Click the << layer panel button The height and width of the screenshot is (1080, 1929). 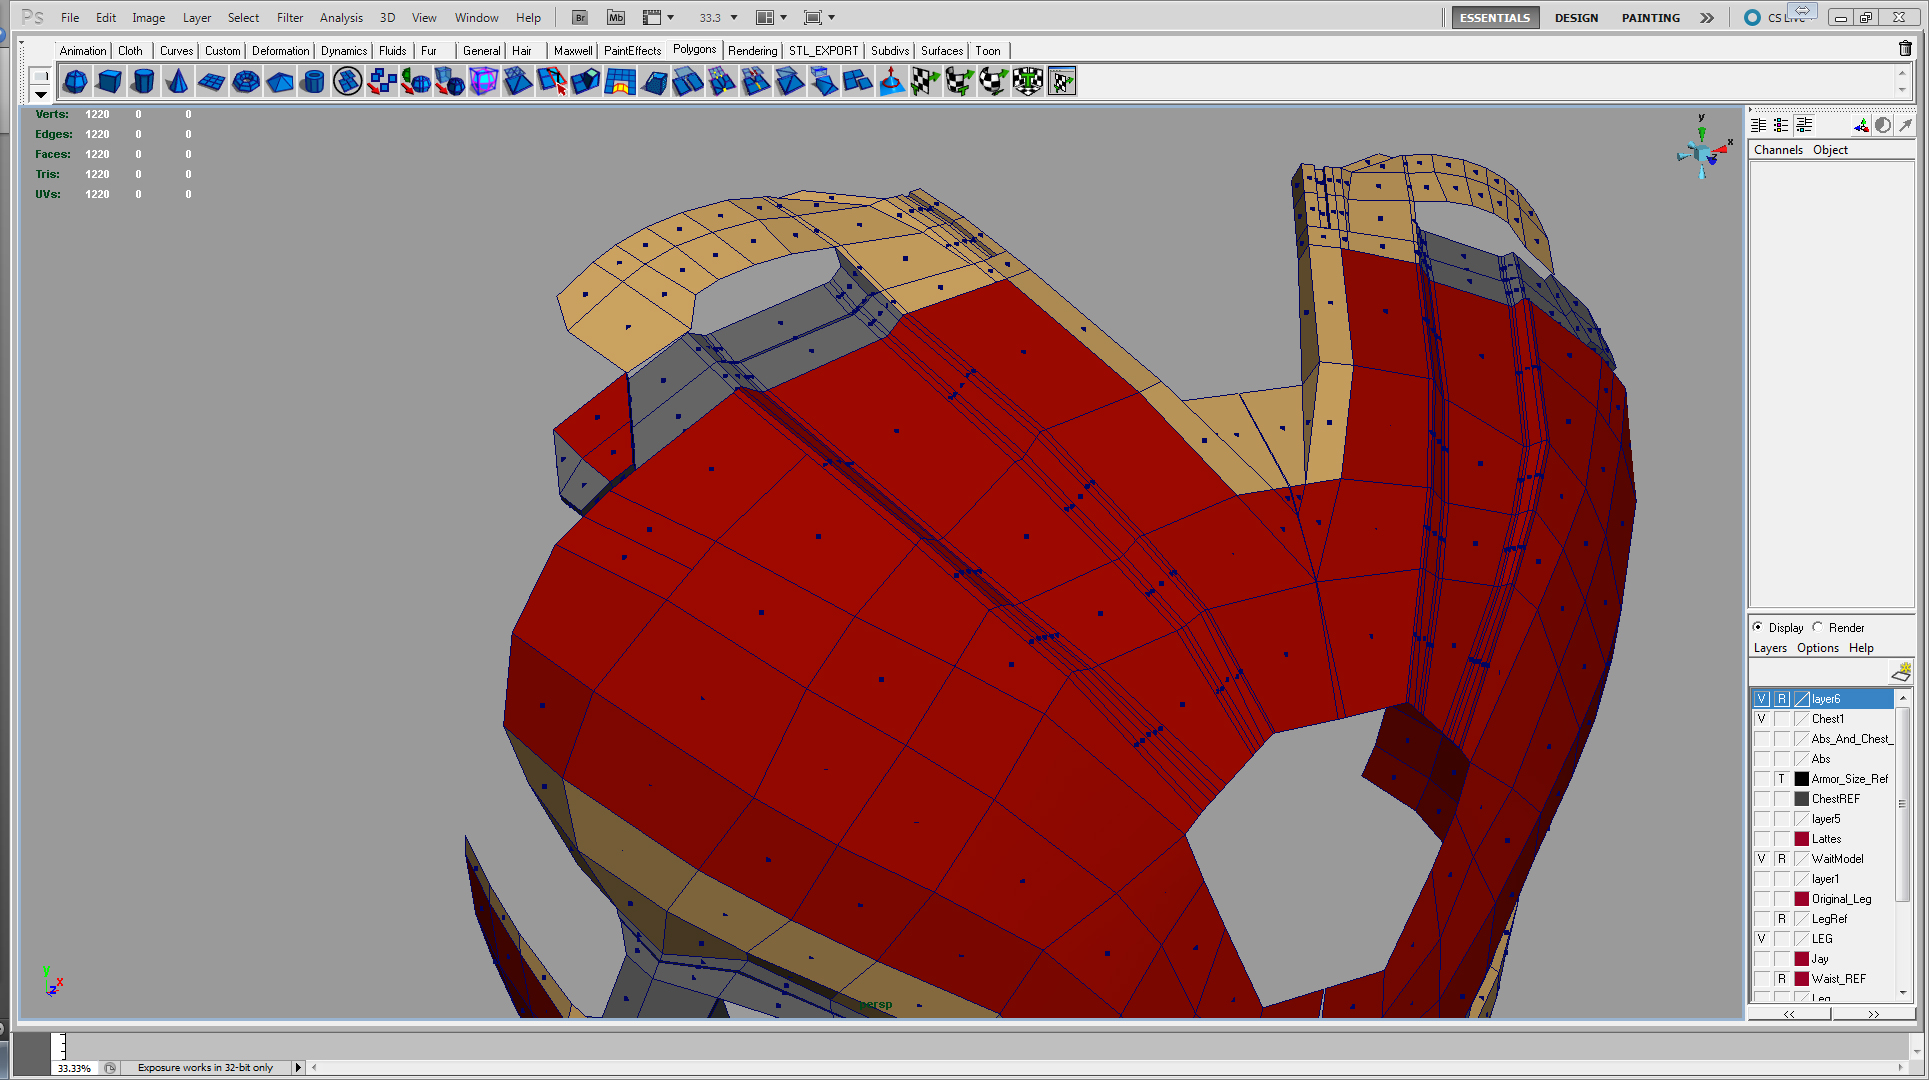pyautogui.click(x=1790, y=1013)
